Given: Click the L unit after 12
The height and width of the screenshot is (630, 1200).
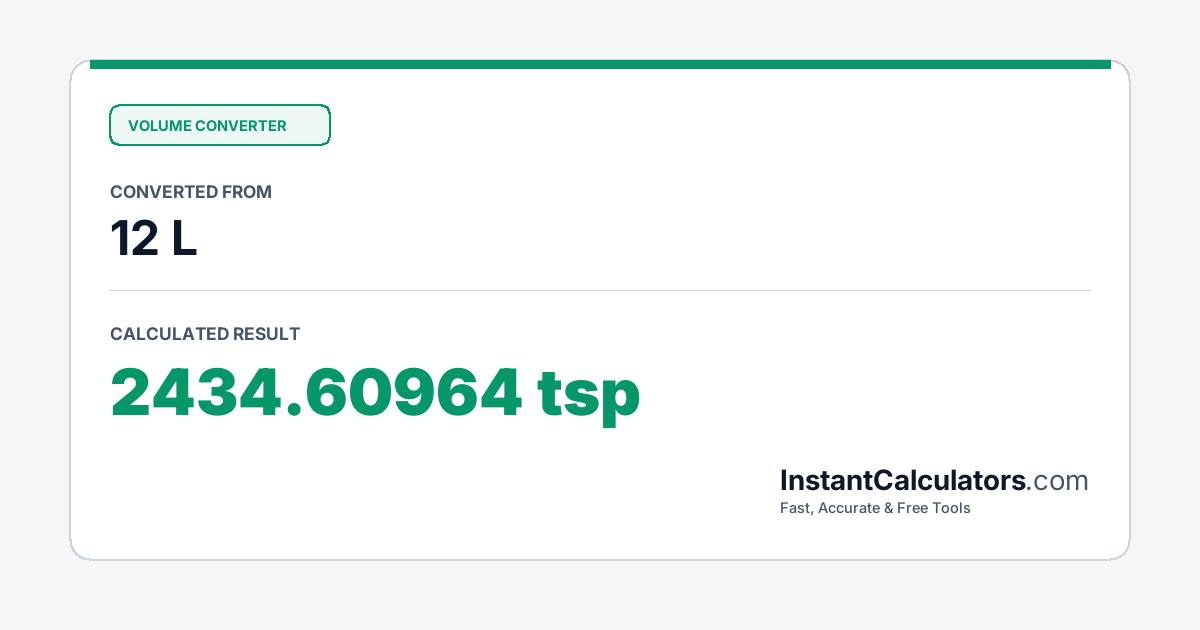Looking at the screenshot, I should click(x=184, y=240).
